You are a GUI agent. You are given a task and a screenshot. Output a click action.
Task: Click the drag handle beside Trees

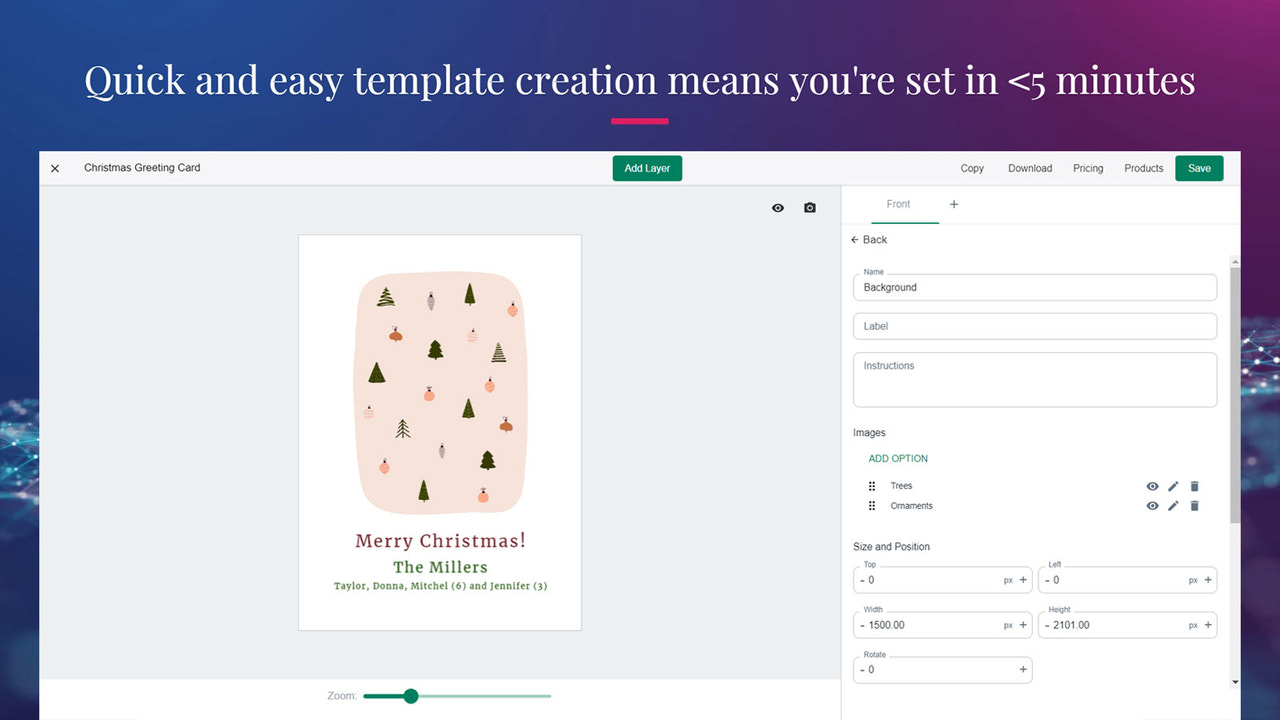[871, 486]
